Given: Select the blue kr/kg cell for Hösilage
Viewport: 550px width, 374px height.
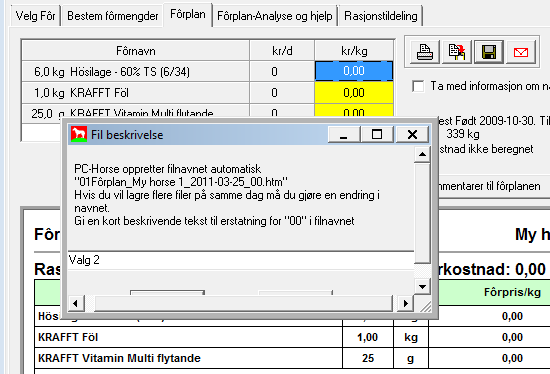Looking at the screenshot, I should (x=354, y=71).
